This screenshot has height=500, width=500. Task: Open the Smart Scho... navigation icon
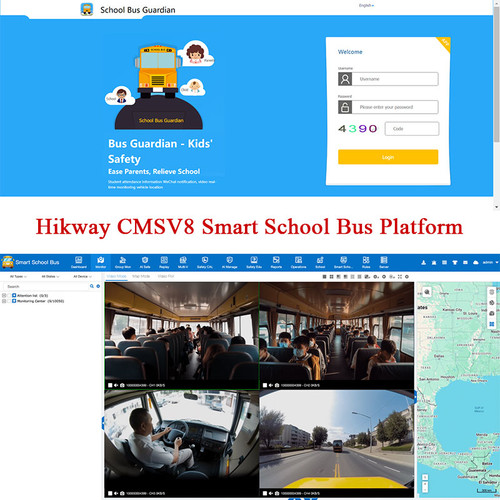pos(343,262)
